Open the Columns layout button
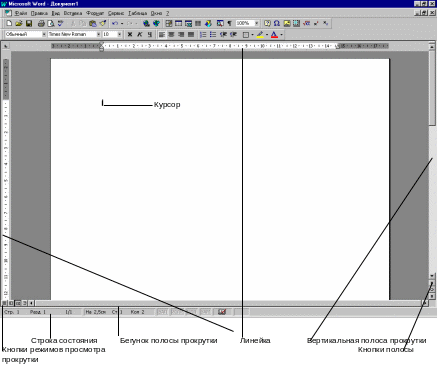 pyautogui.click(x=198, y=23)
